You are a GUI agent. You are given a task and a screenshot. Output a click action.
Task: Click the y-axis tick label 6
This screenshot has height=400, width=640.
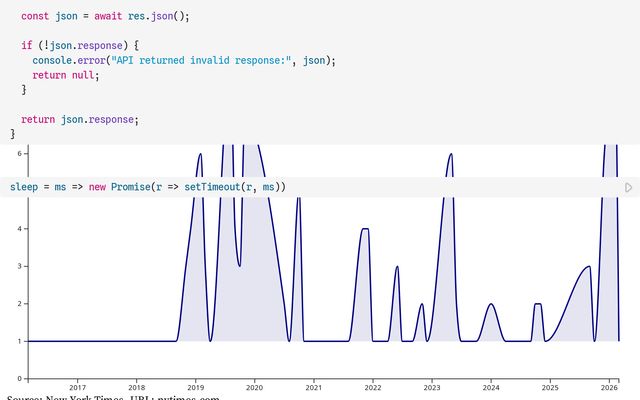point(20,154)
